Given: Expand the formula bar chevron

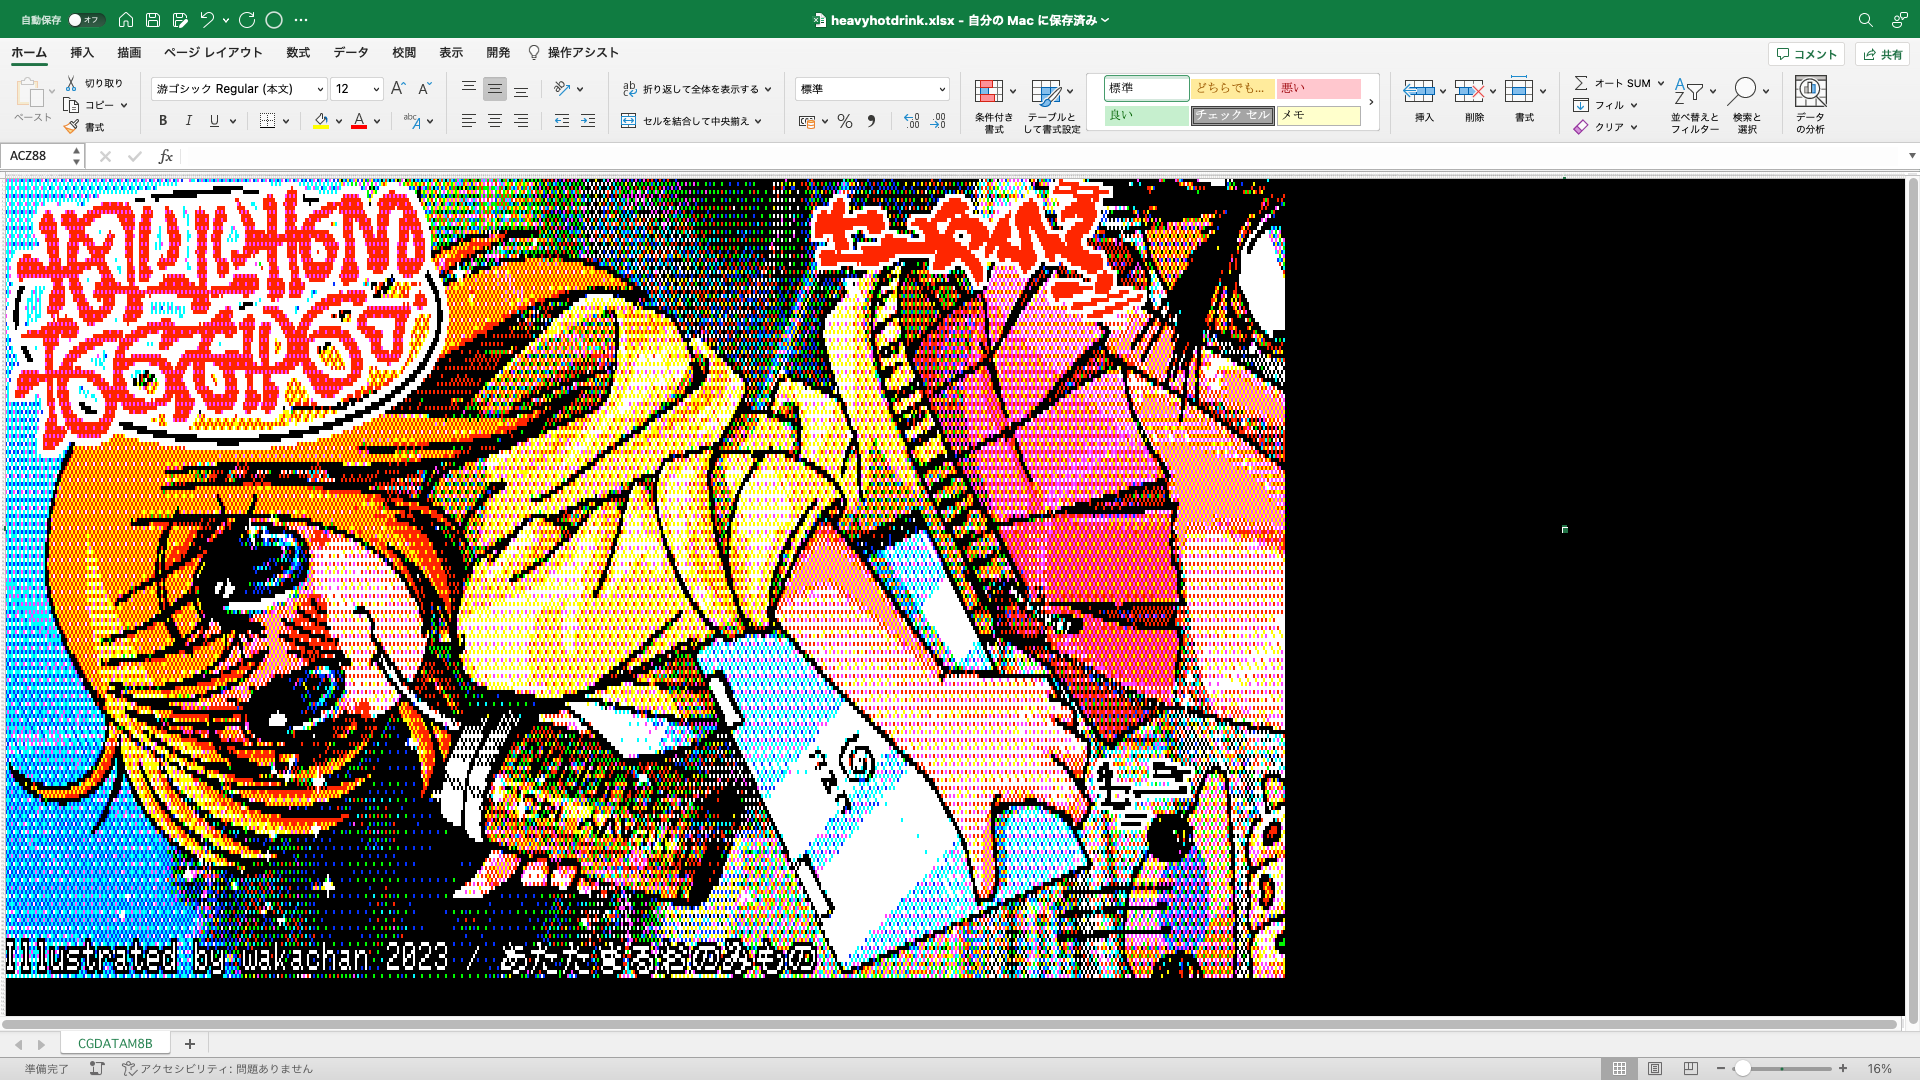Looking at the screenshot, I should click(x=1912, y=156).
